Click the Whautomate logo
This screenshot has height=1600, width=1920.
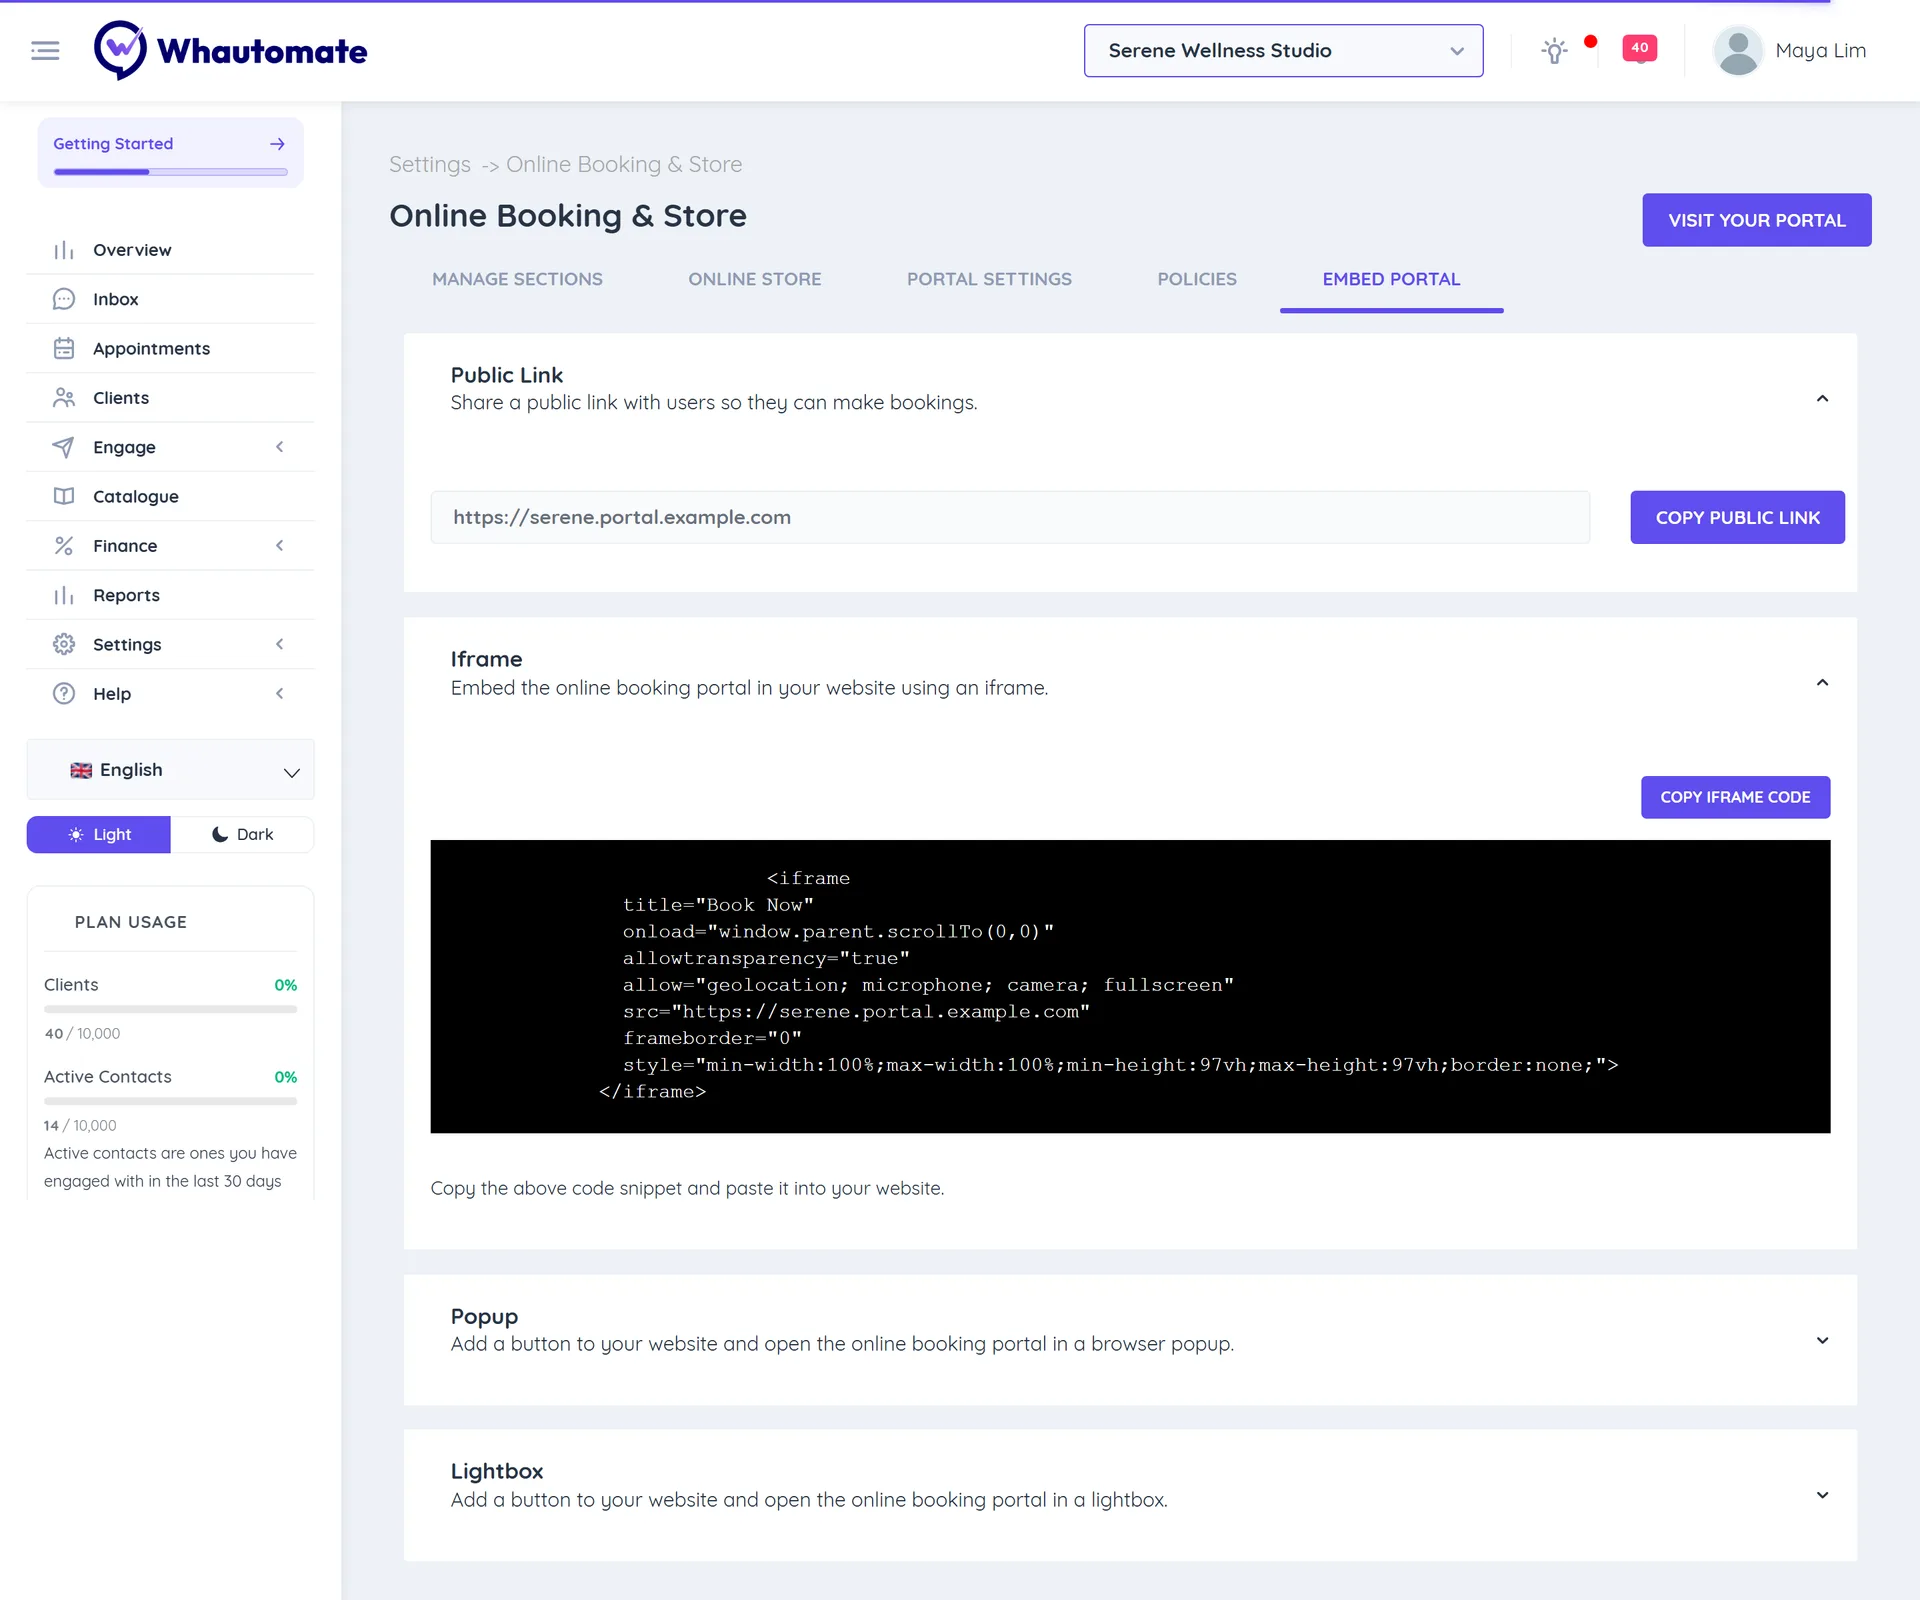[x=230, y=50]
